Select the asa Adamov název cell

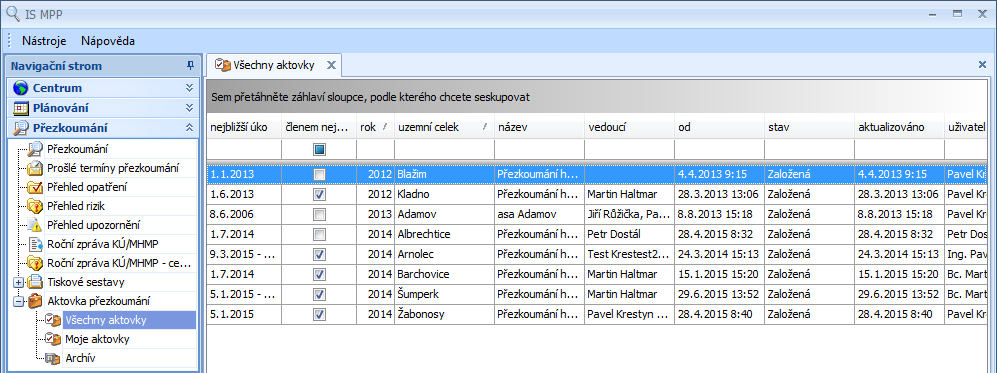[x=539, y=214]
